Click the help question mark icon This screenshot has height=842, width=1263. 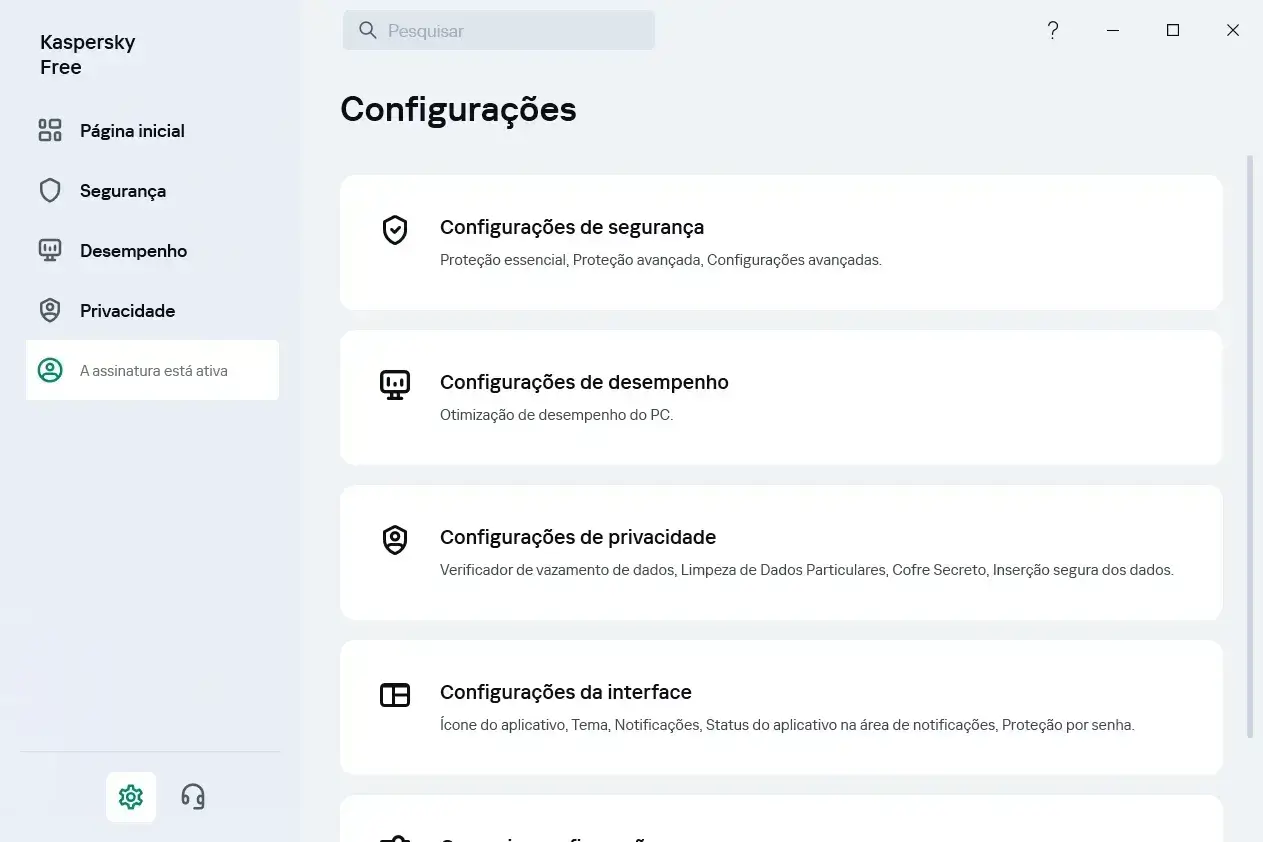1053,30
